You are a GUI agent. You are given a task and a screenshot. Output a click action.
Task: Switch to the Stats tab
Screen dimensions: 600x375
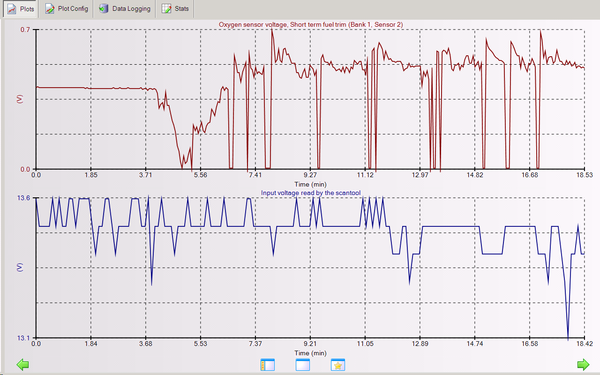point(175,9)
